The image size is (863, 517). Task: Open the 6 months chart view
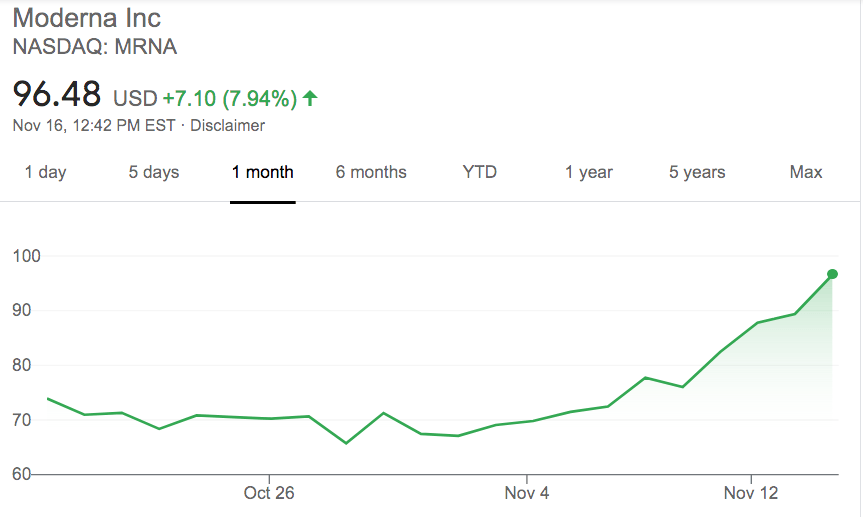point(371,172)
